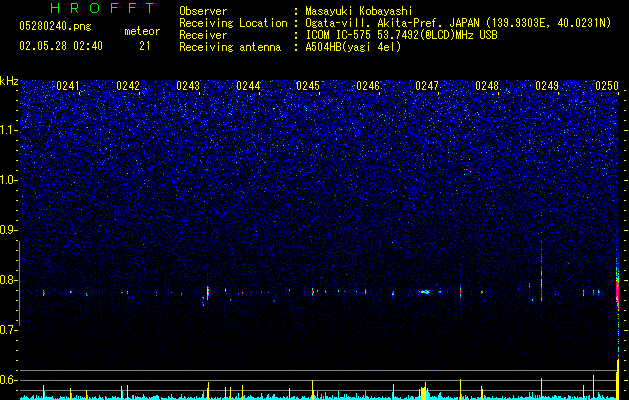Image resolution: width=629 pixels, height=400 pixels.
Task: Click the 0247 time marker
Action: pyautogui.click(x=427, y=85)
